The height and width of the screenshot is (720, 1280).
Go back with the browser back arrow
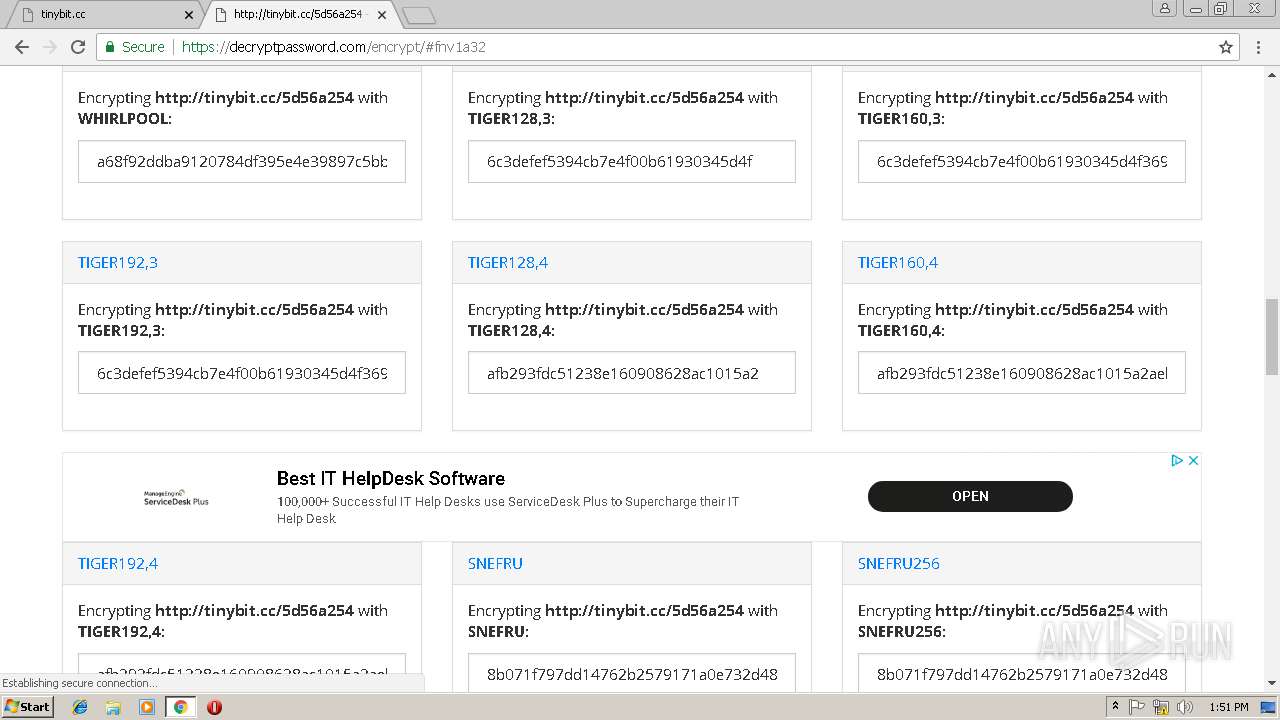(22, 47)
